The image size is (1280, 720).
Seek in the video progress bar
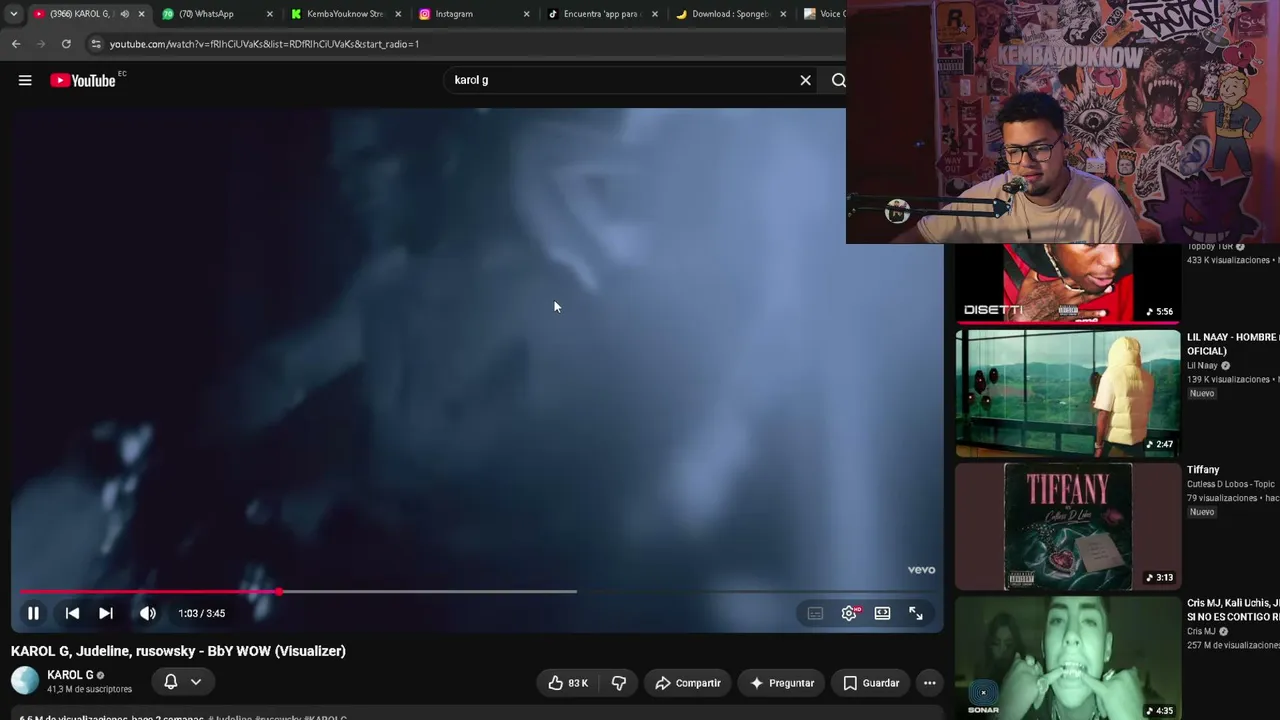(478, 592)
